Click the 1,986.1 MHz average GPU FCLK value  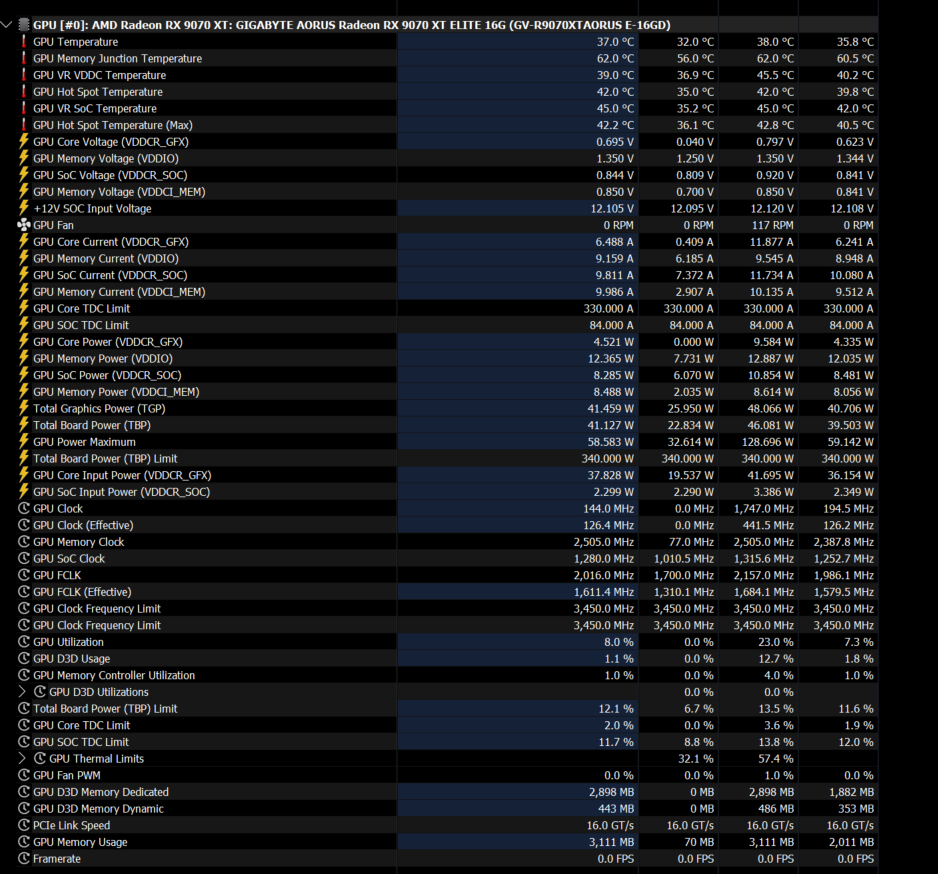[843, 575]
